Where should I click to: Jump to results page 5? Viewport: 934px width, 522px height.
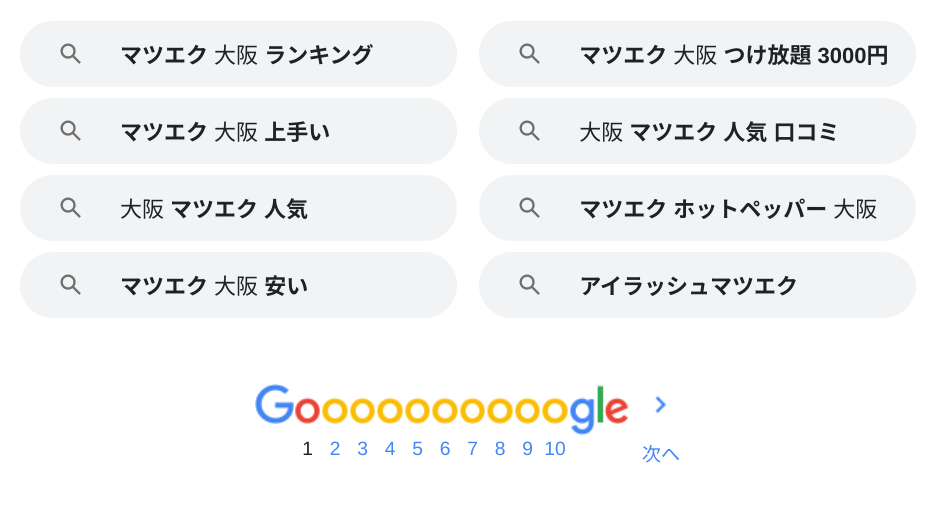point(417,449)
